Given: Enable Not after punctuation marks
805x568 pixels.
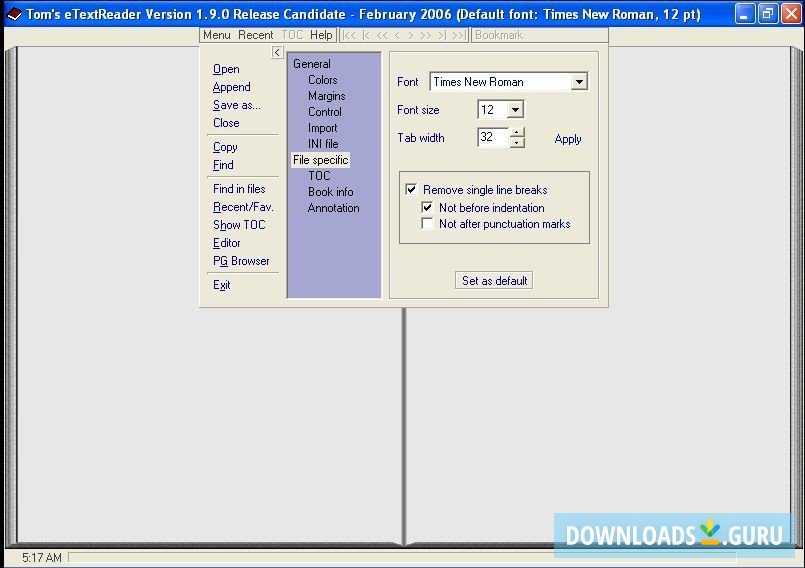Looking at the screenshot, I should point(427,223).
